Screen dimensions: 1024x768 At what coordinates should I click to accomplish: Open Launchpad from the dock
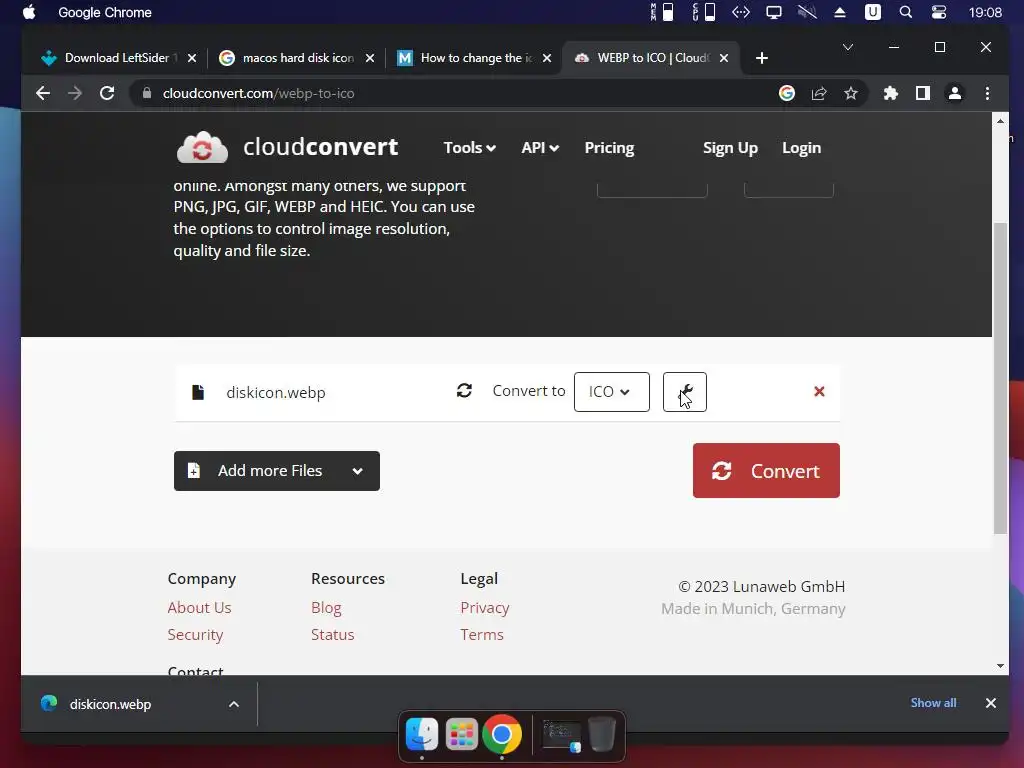pyautogui.click(x=462, y=734)
